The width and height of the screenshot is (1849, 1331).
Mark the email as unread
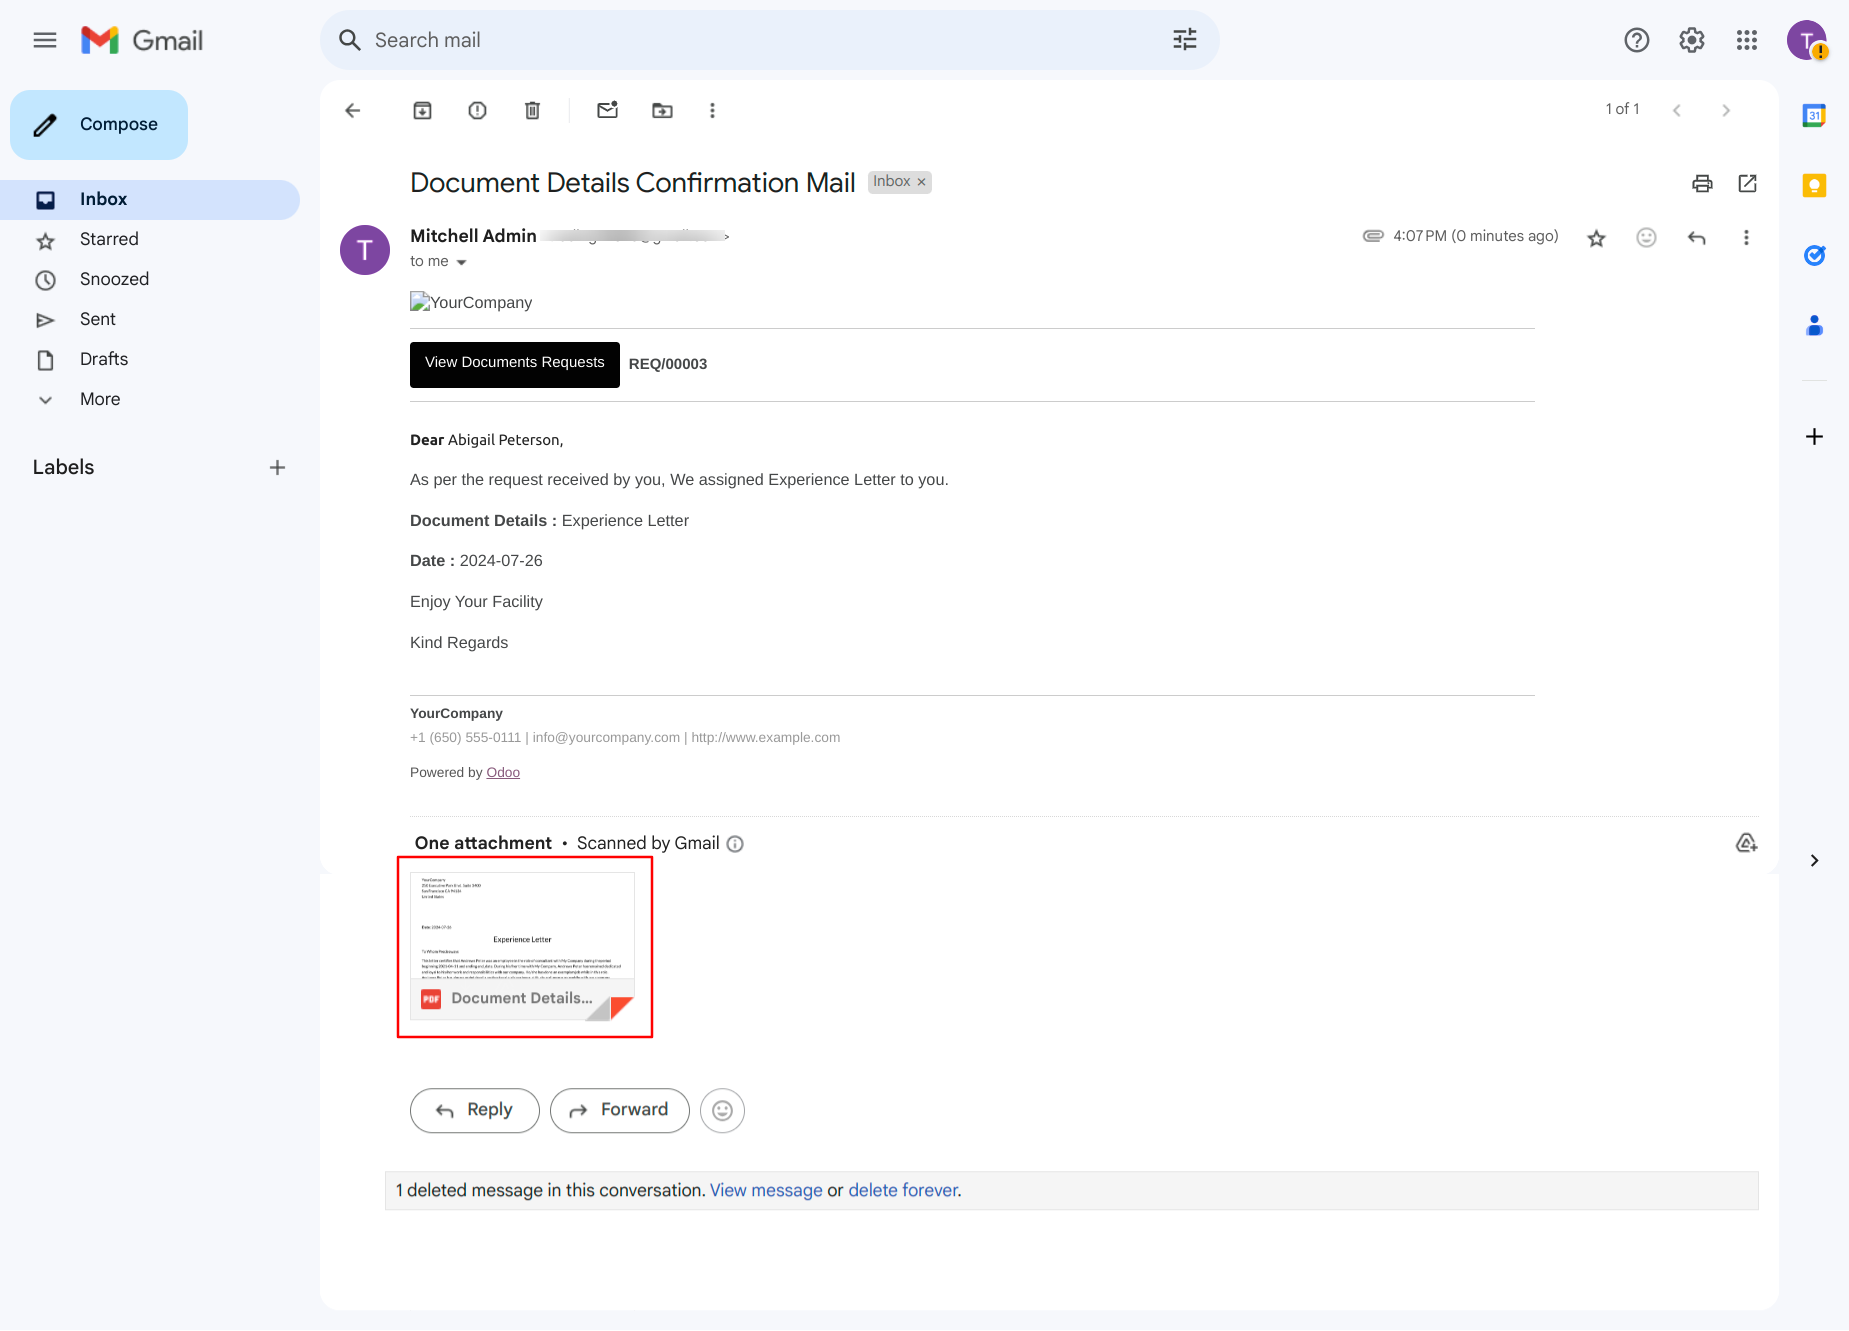click(608, 110)
